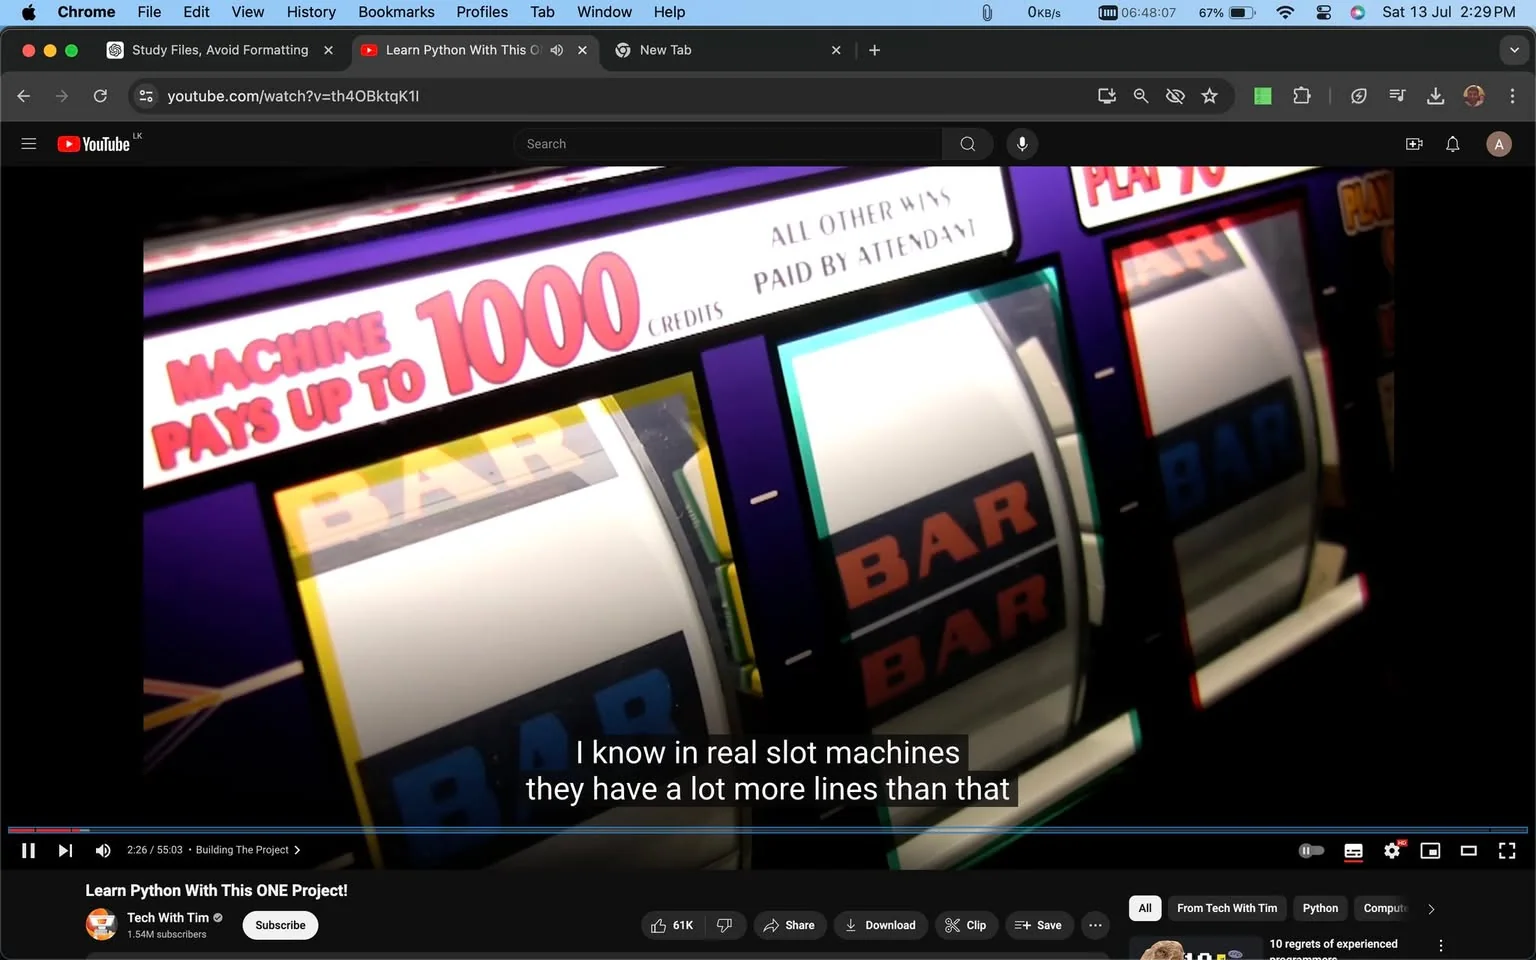
Task: Open 10 regrets of experienced video
Action: [1333, 949]
